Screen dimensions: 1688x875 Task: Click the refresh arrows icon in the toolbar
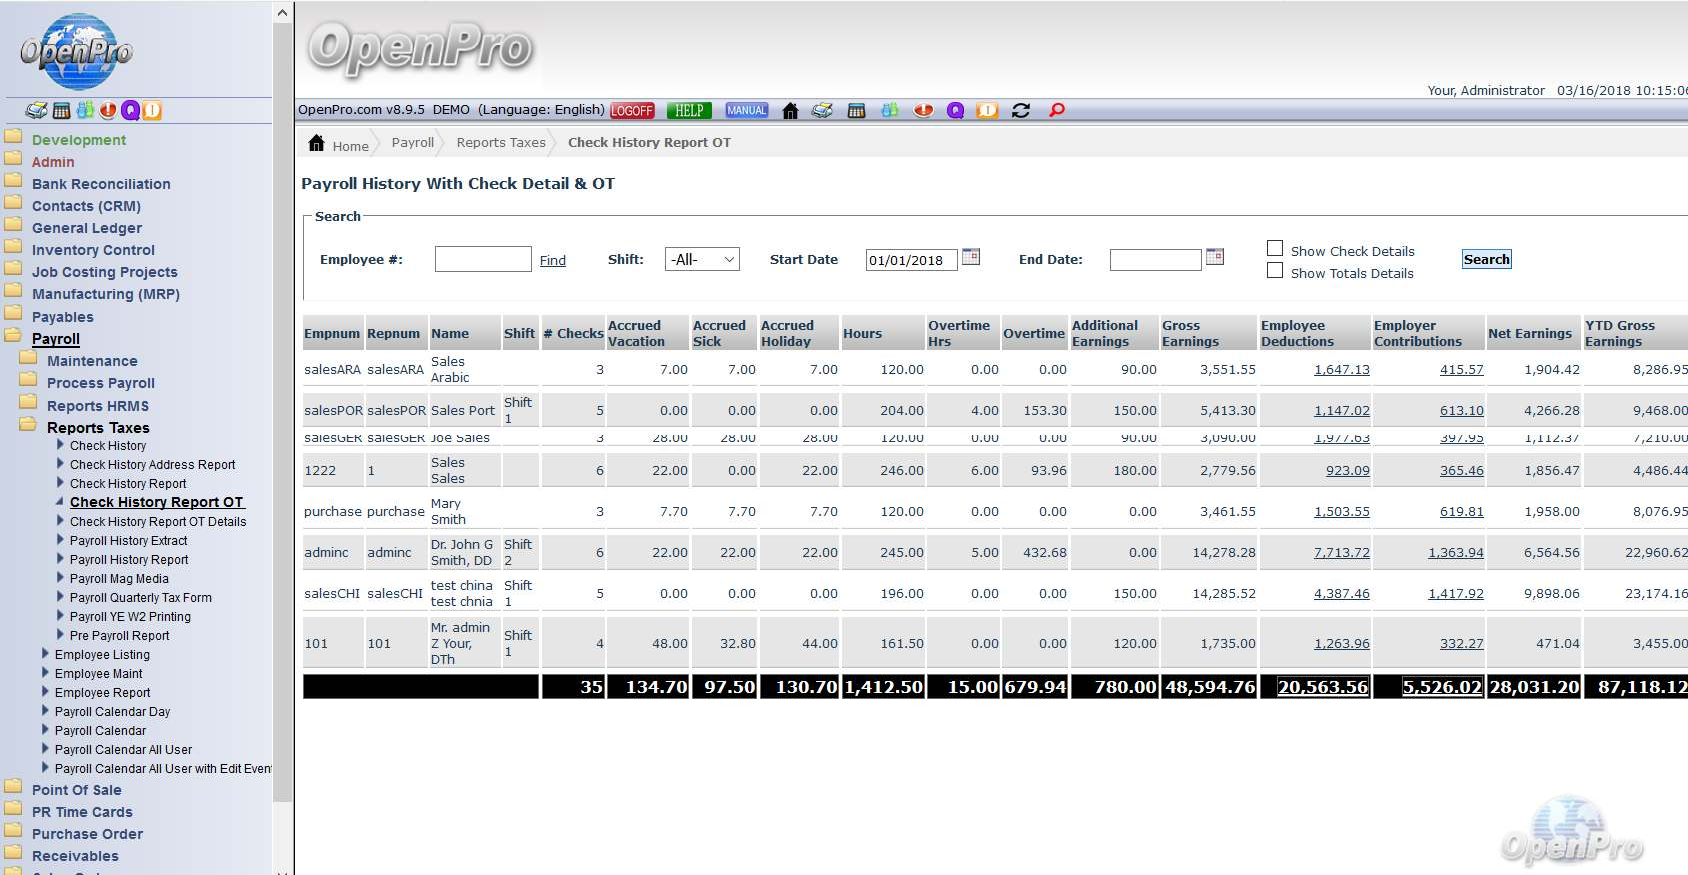click(x=1021, y=111)
